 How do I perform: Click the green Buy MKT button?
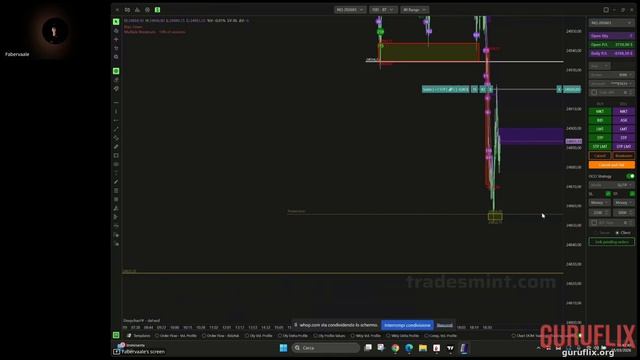pos(600,111)
